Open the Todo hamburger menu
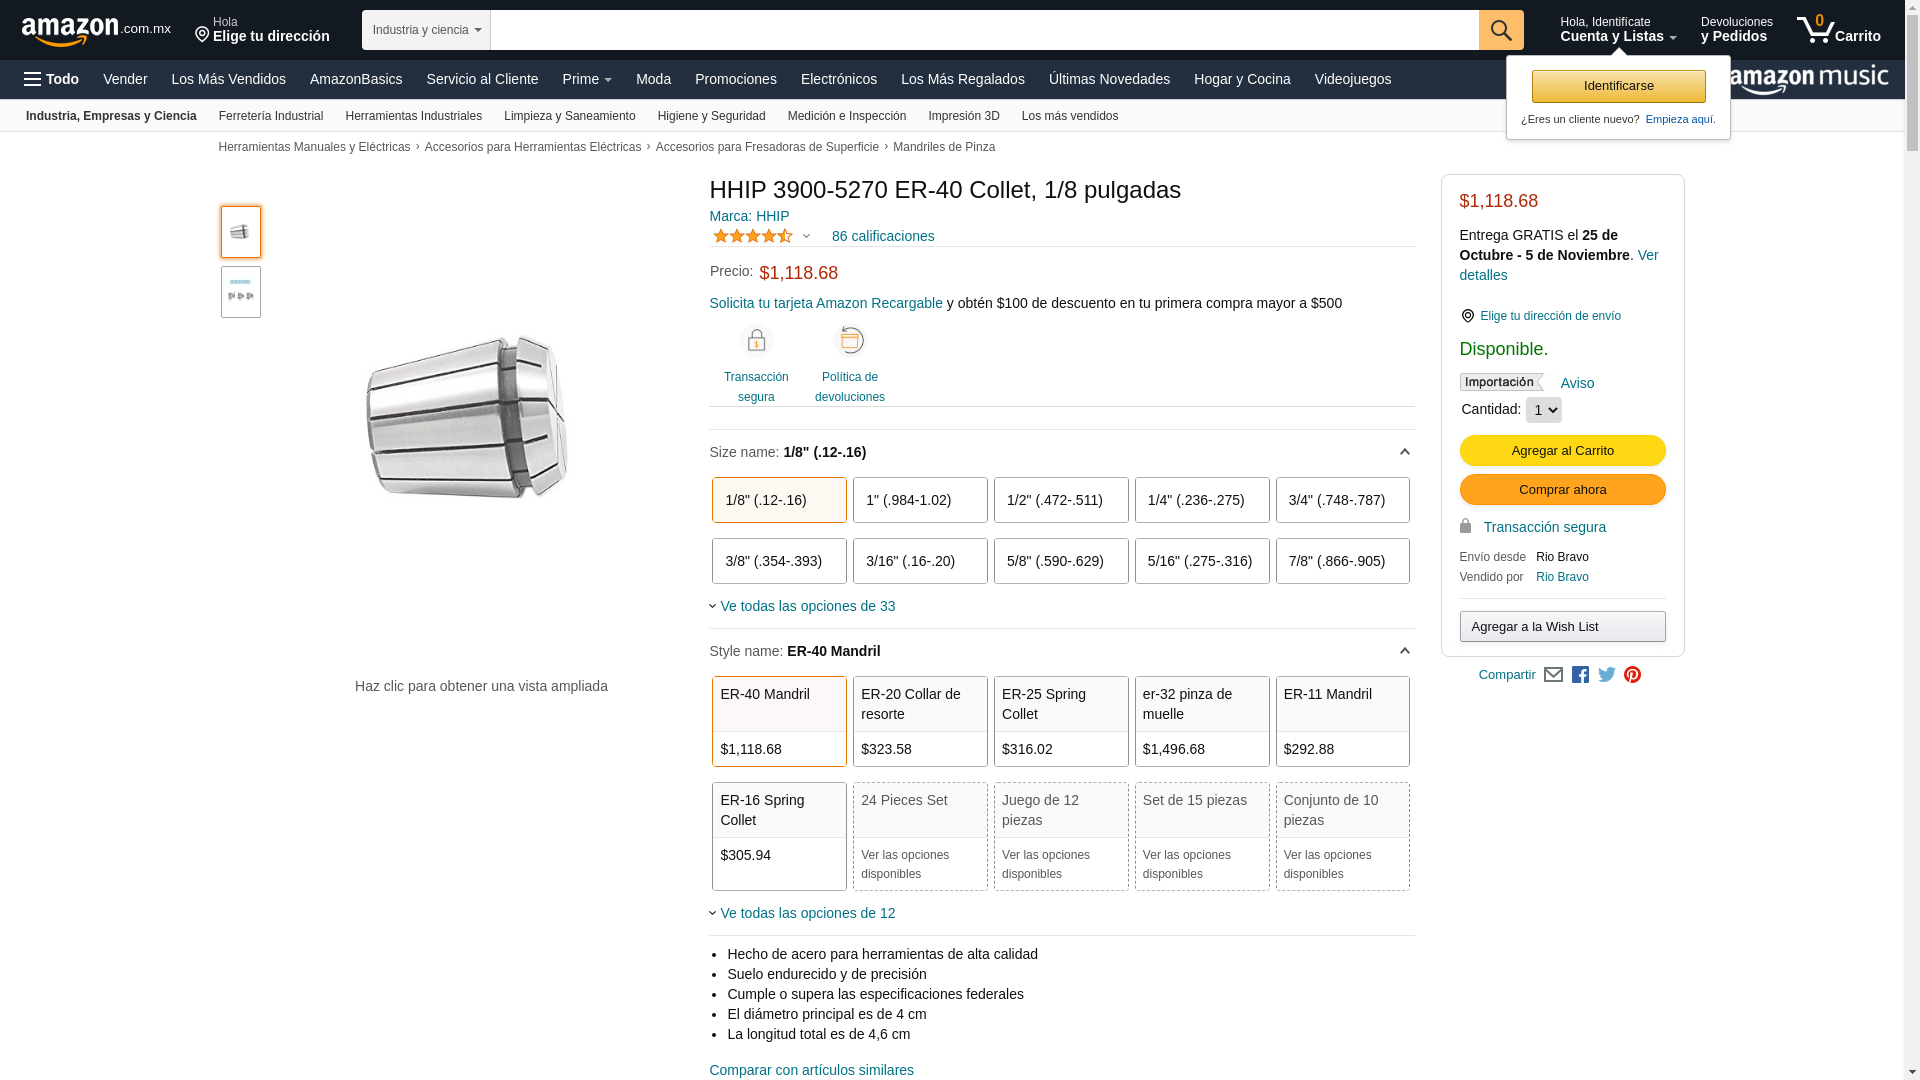The width and height of the screenshot is (1920, 1080). click(x=52, y=79)
